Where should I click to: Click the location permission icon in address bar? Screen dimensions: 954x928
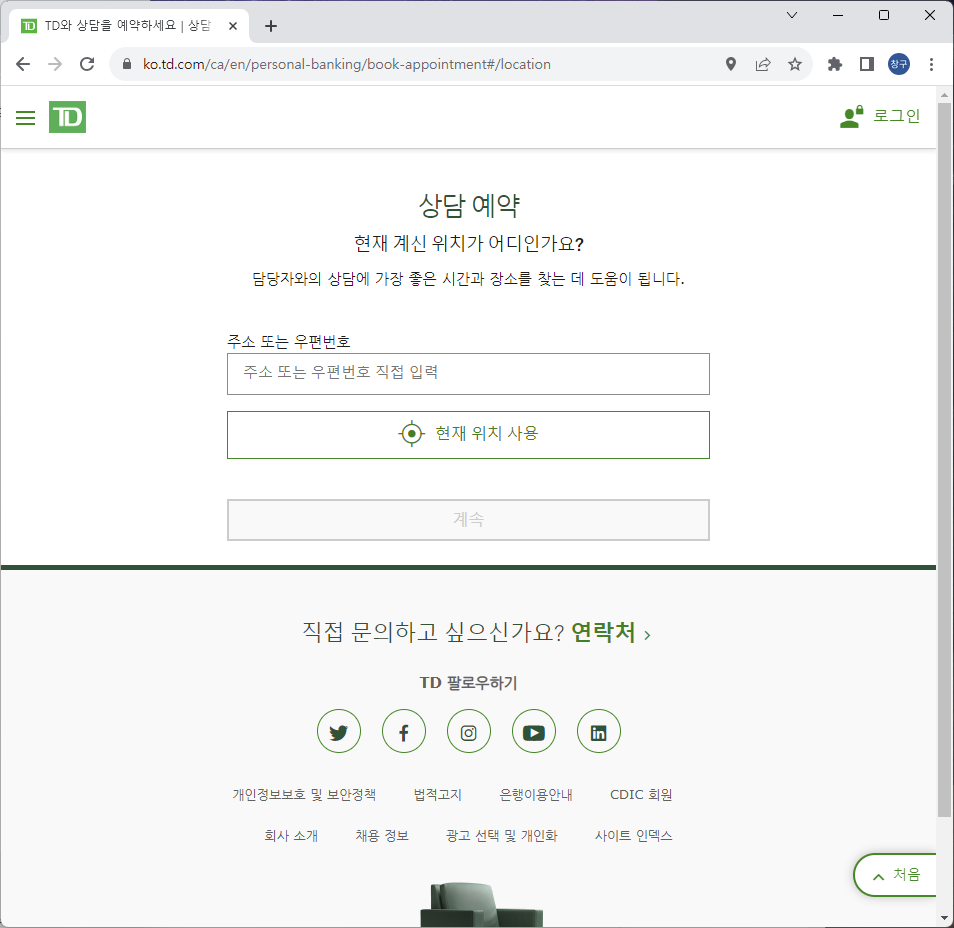(731, 64)
